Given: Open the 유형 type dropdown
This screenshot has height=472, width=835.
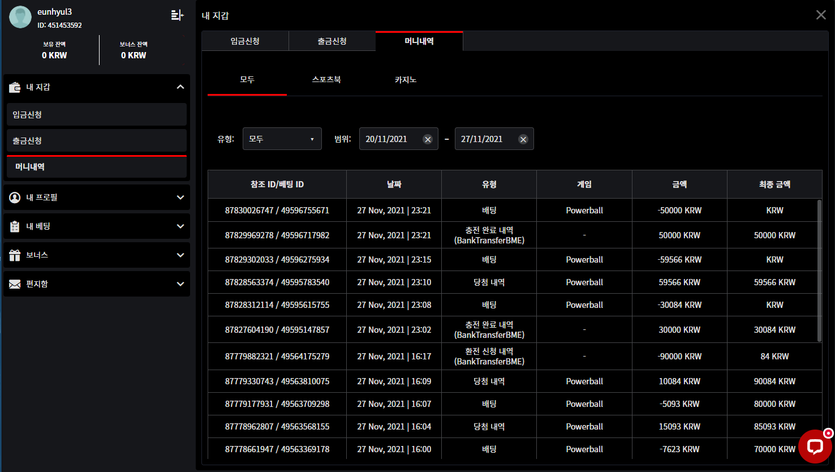Looking at the screenshot, I should click(x=282, y=139).
